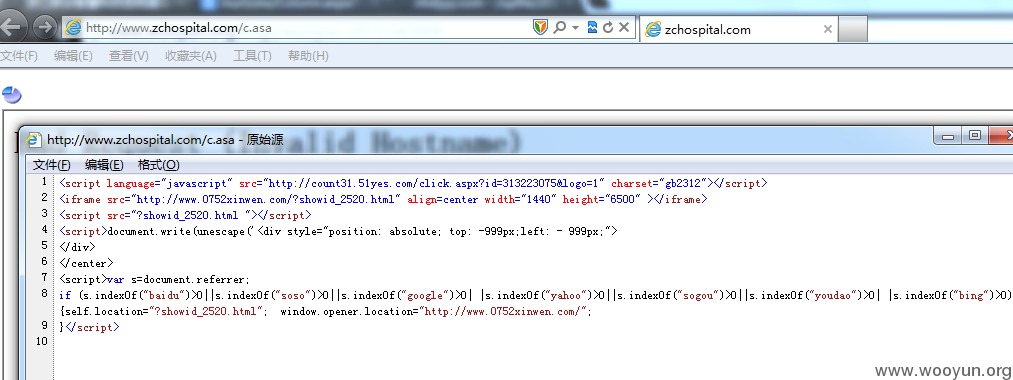Open the browser 文件(F) menu
This screenshot has height=380, width=1013.
pos(19,56)
